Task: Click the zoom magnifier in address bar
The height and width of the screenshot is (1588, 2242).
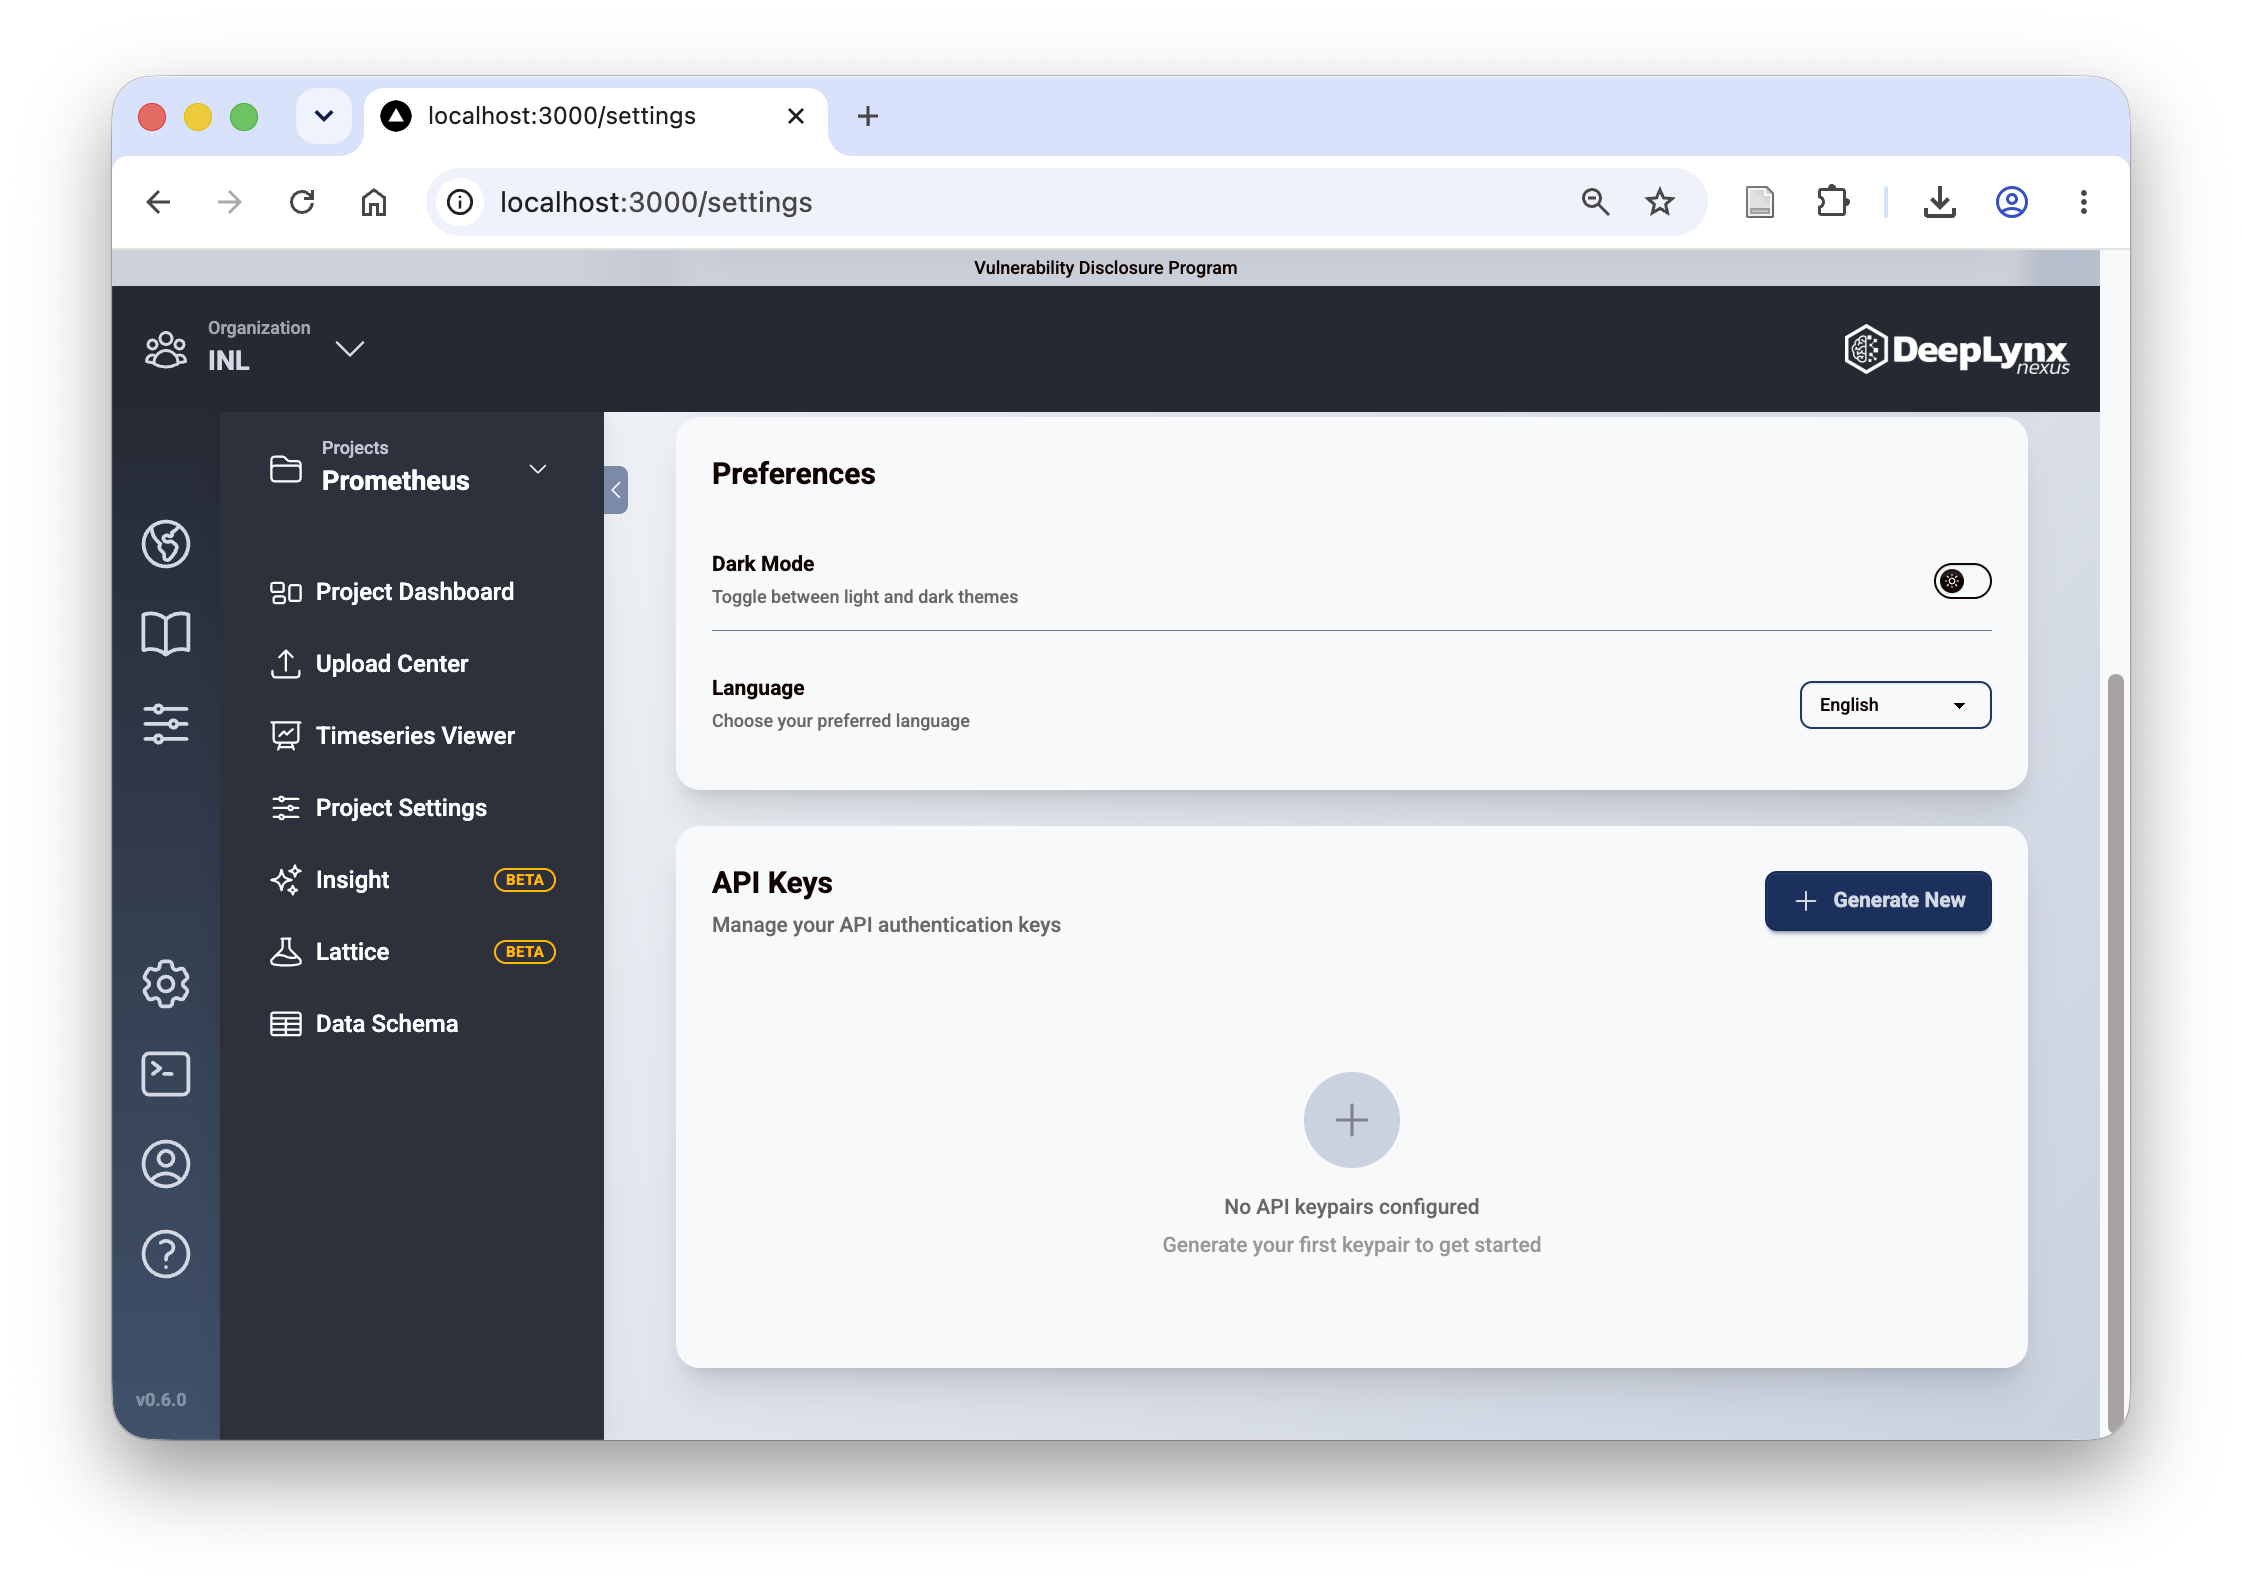Action: coord(1596,202)
